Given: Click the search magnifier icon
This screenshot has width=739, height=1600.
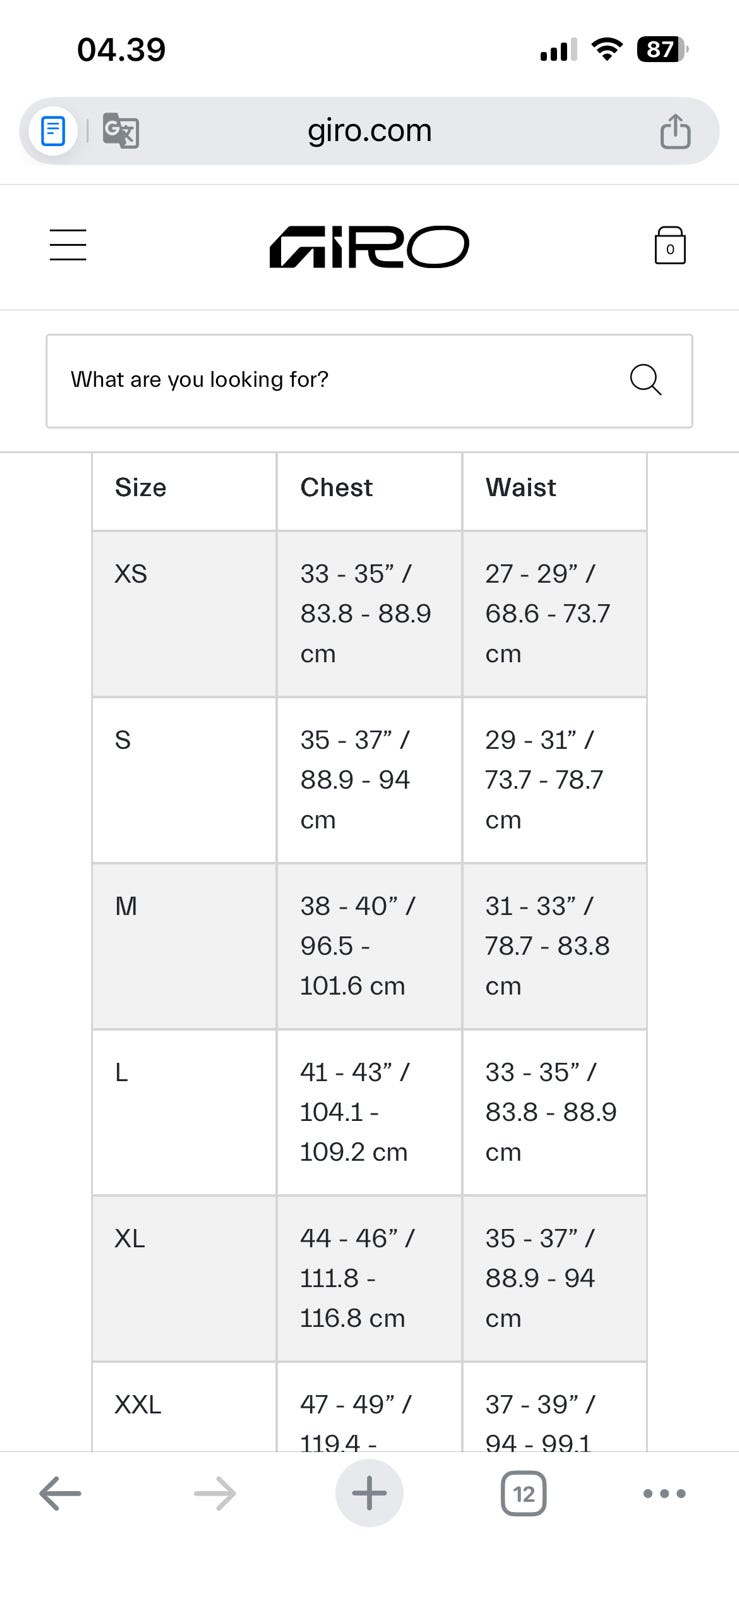Looking at the screenshot, I should coord(645,380).
